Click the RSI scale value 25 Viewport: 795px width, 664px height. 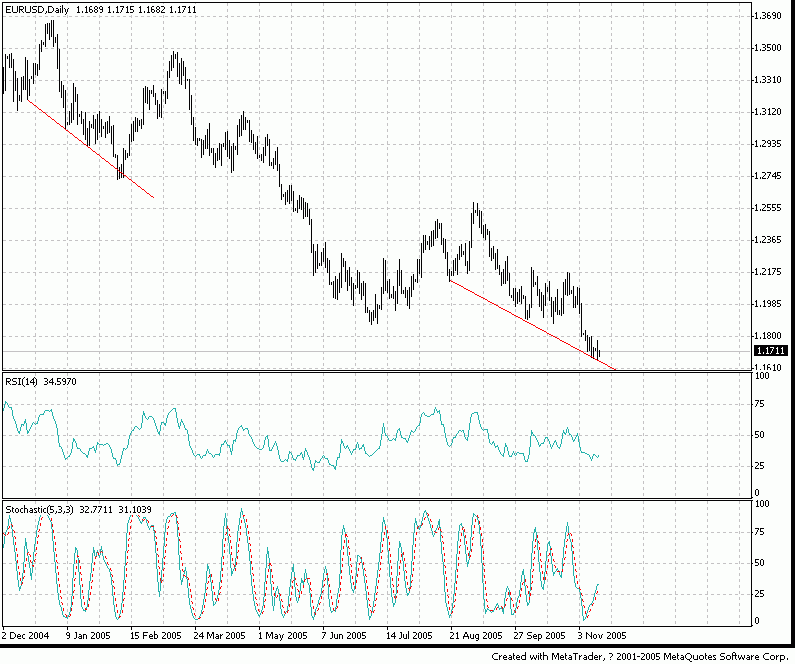(760, 466)
